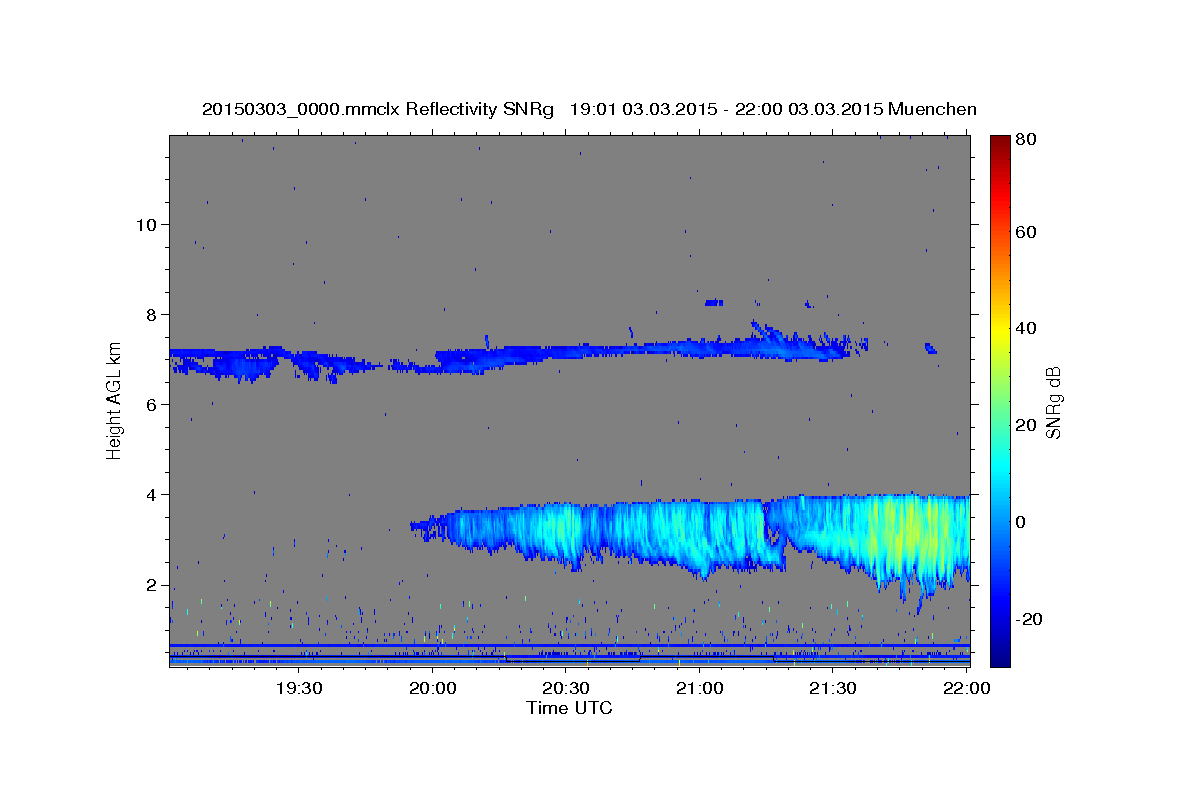Click the colorbar value 20

point(1025,425)
